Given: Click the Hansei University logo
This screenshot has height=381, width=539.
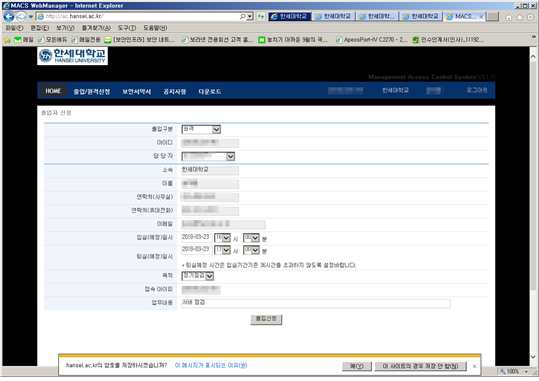Looking at the screenshot, I should point(73,56).
